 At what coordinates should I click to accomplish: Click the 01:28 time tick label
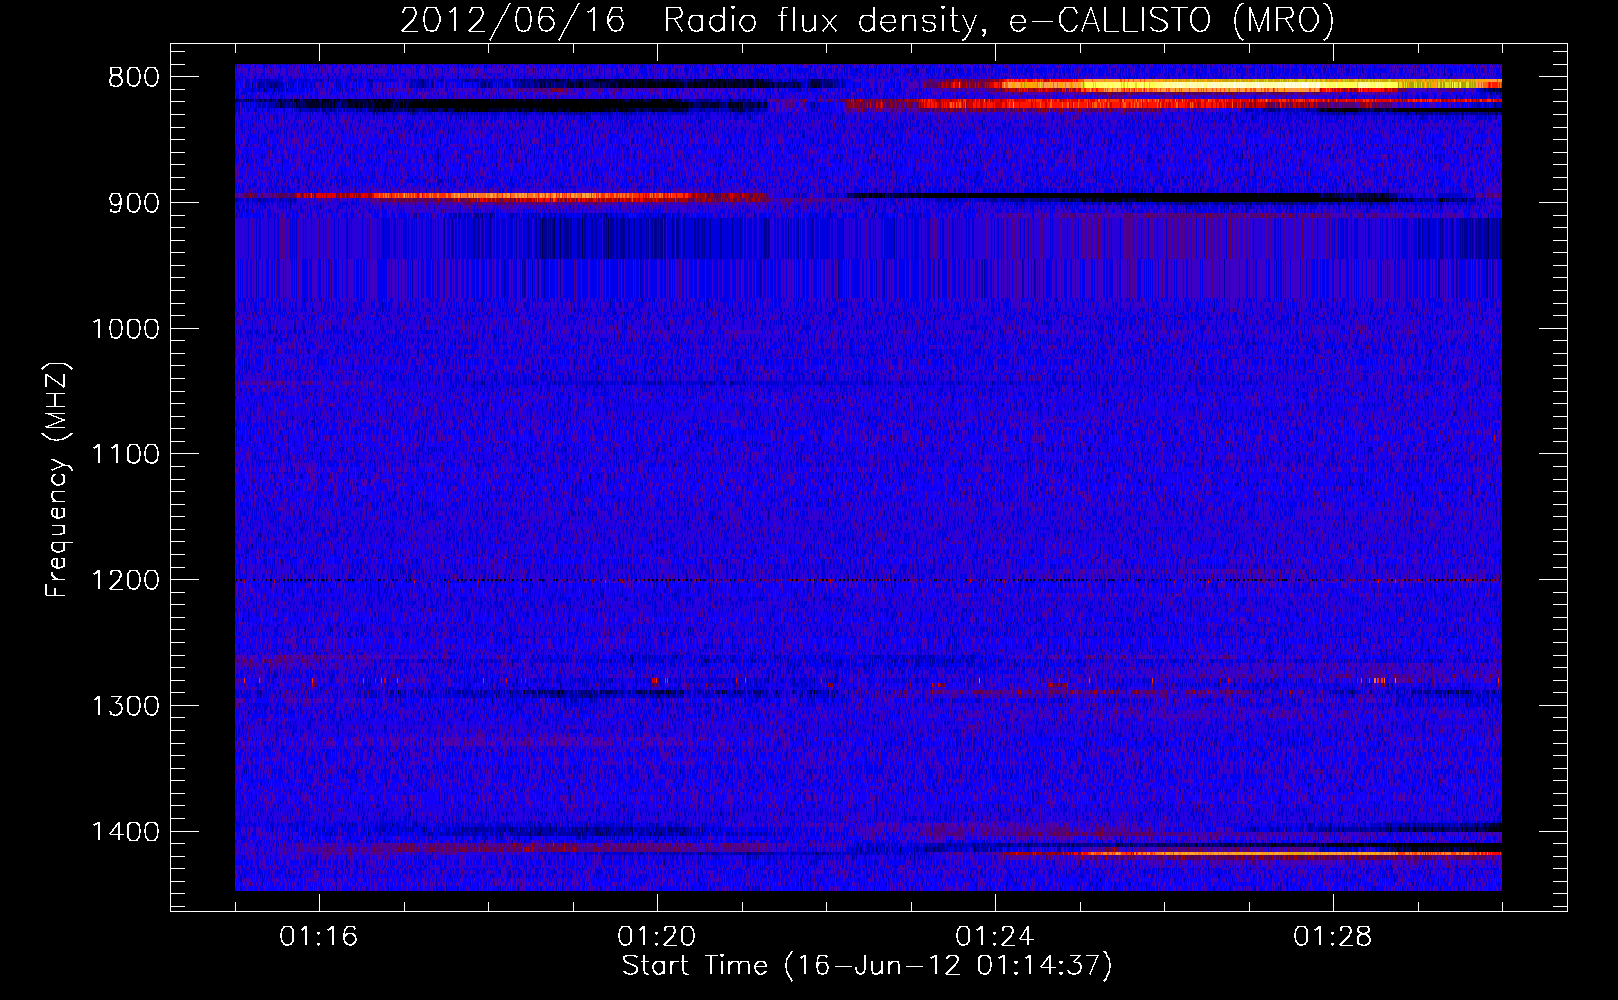[1333, 937]
